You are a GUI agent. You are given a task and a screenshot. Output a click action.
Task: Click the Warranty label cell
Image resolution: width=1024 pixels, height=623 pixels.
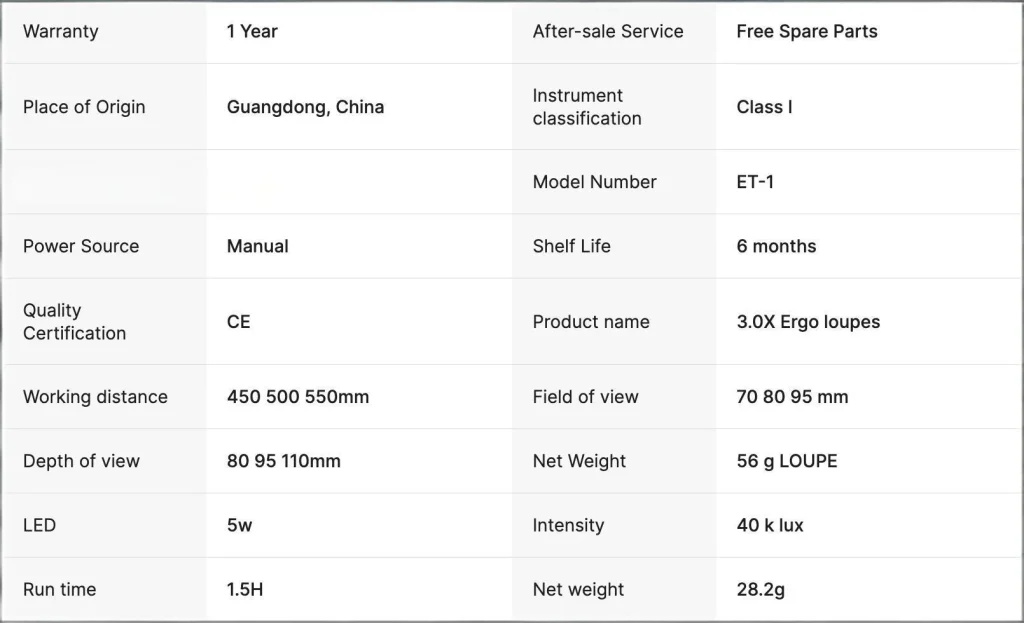(61, 31)
